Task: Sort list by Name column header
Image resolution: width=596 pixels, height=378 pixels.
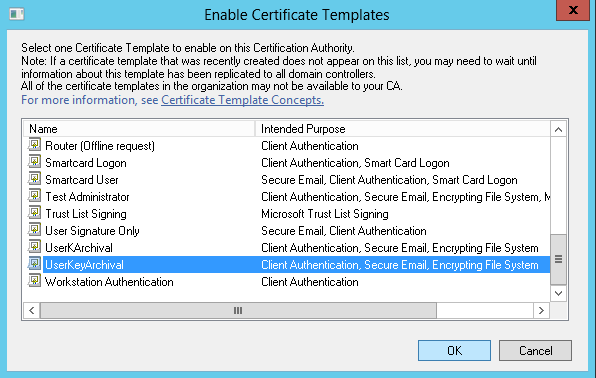Action: [139, 129]
